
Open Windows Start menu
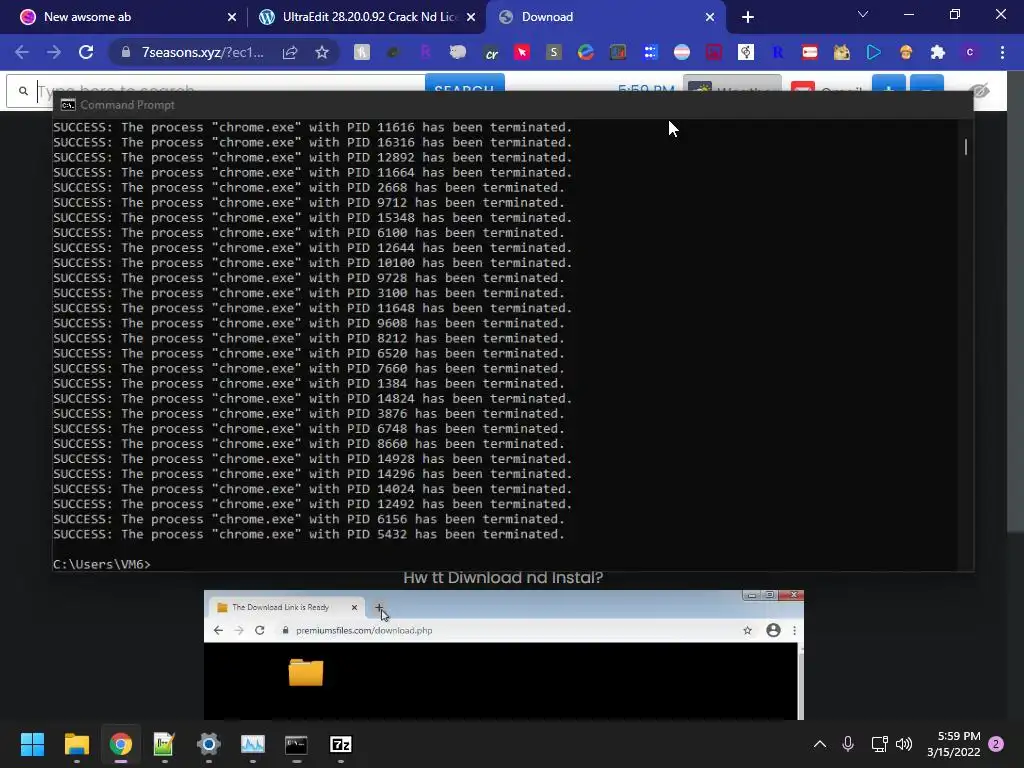[x=32, y=744]
